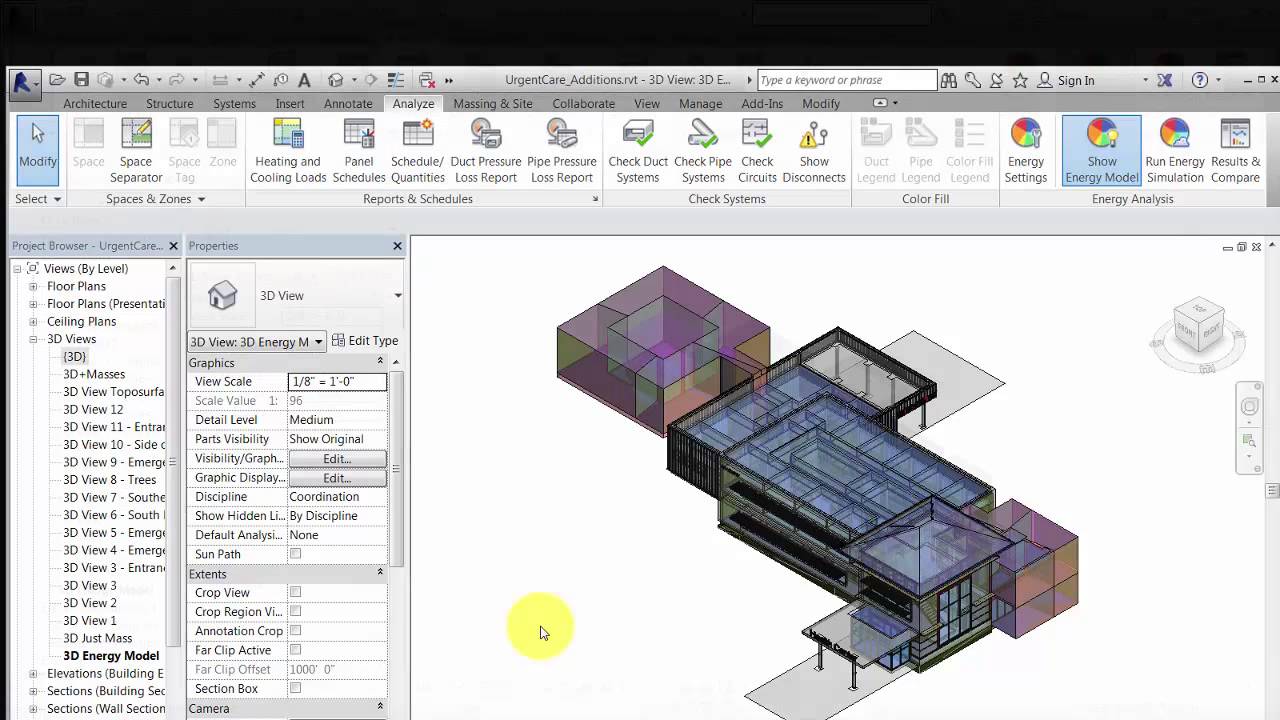Open the Panel Schedules tool
This screenshot has width=1280, height=720.
pyautogui.click(x=359, y=150)
